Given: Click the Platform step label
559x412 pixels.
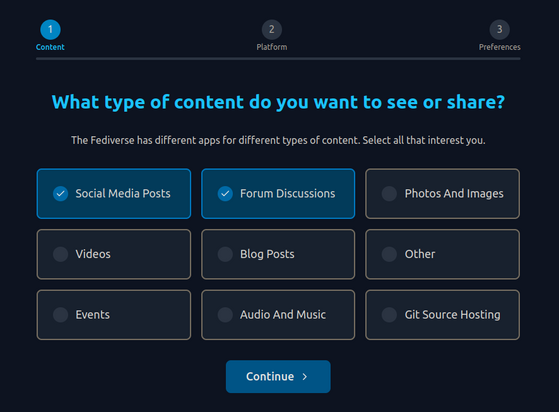Looking at the screenshot, I should (272, 47).
